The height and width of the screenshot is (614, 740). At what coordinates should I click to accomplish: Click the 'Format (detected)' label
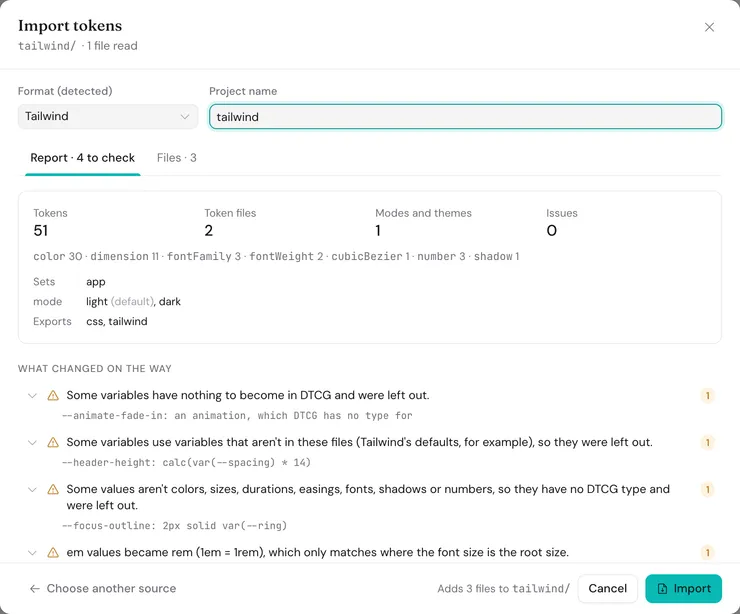pyautogui.click(x=65, y=91)
